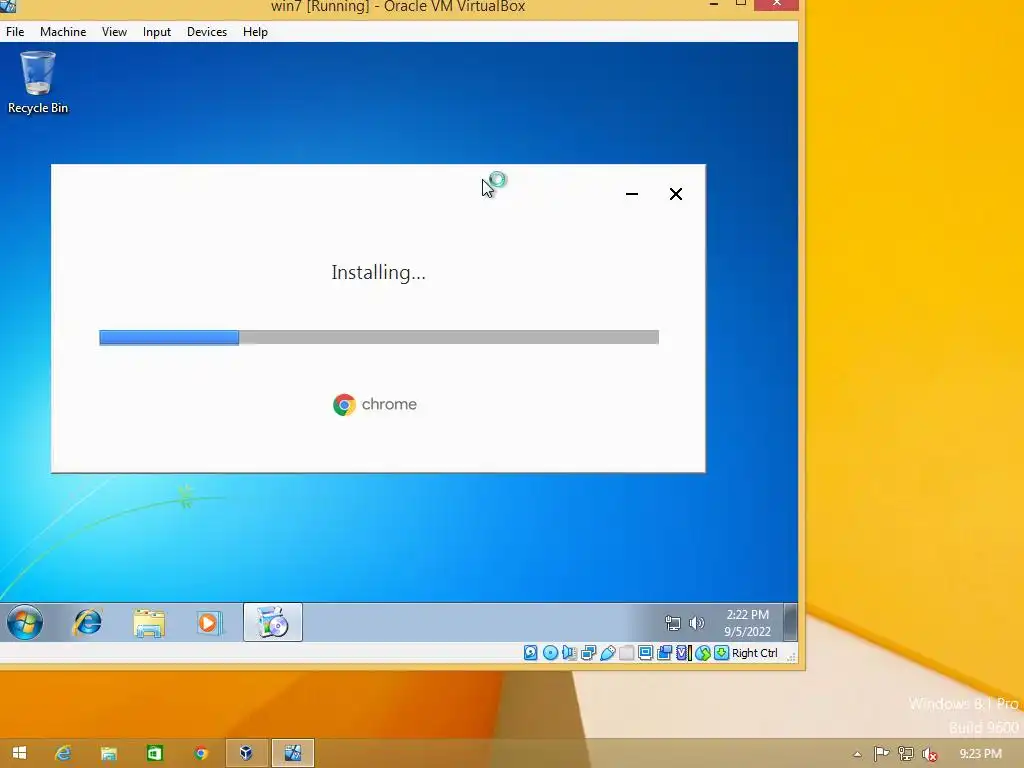Viewport: 1024px width, 768px height.
Task: Click the Win7 Show Desktop strip
Action: point(790,622)
